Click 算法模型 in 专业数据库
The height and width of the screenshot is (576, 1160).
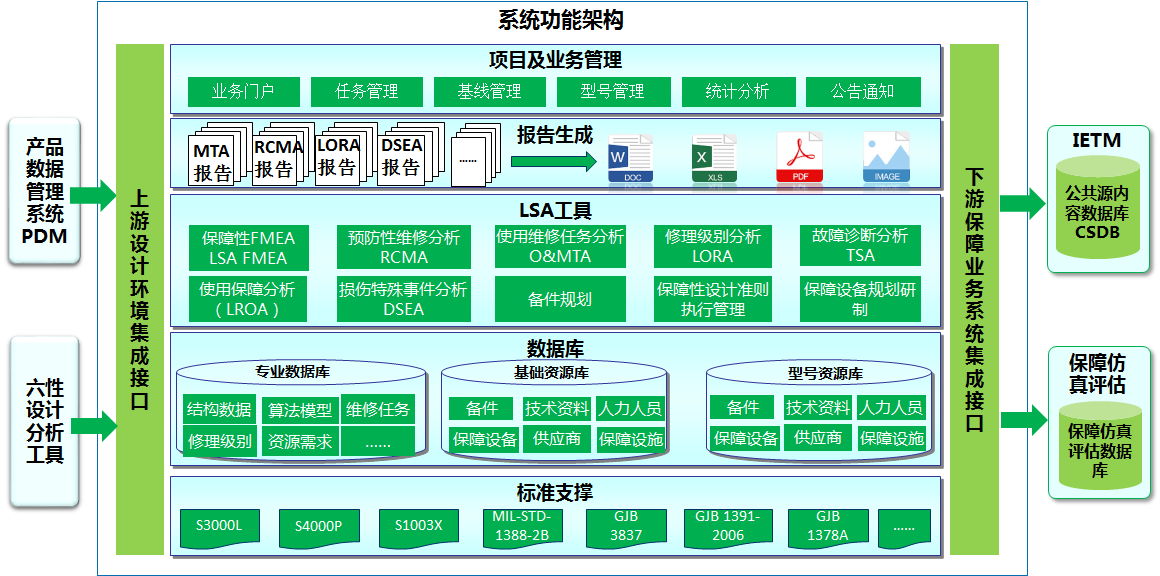pos(300,410)
